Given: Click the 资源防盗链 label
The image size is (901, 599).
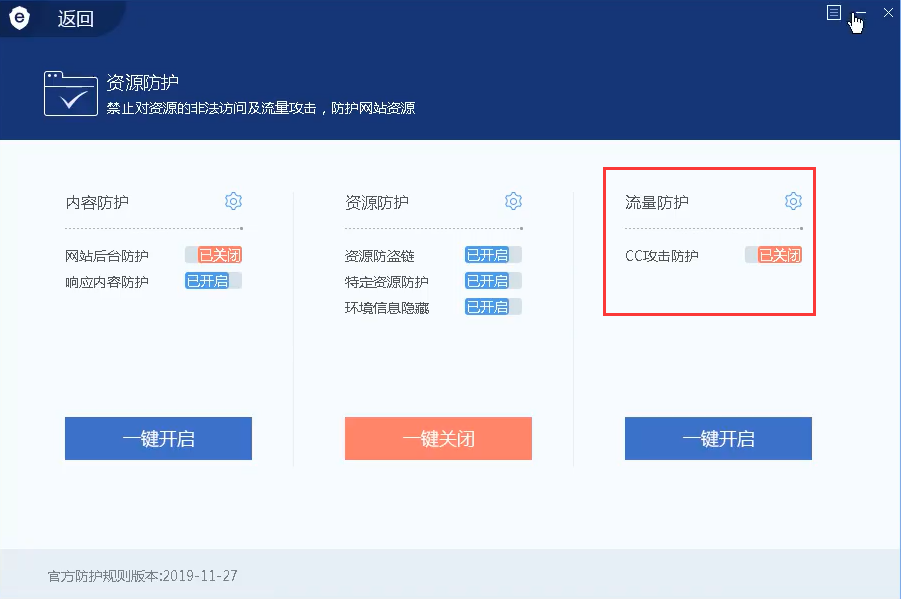Looking at the screenshot, I should (x=380, y=256).
